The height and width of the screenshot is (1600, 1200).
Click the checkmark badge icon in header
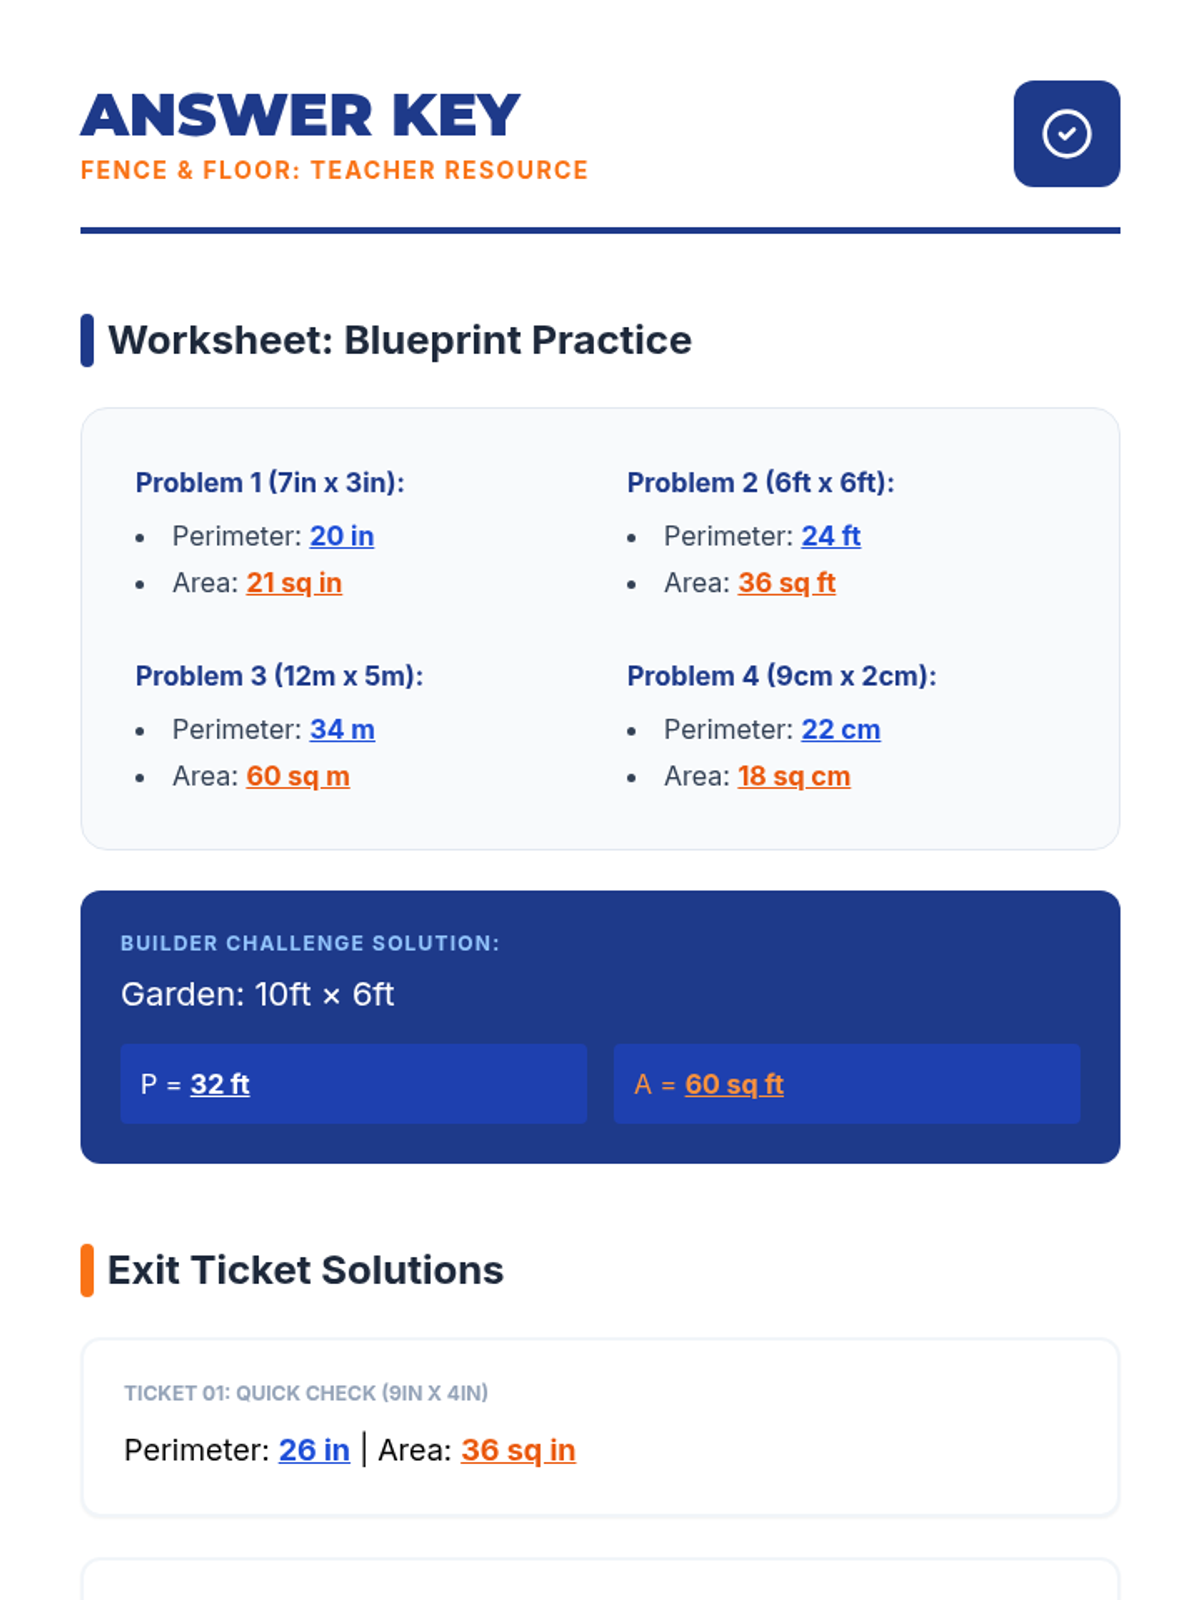1066,134
